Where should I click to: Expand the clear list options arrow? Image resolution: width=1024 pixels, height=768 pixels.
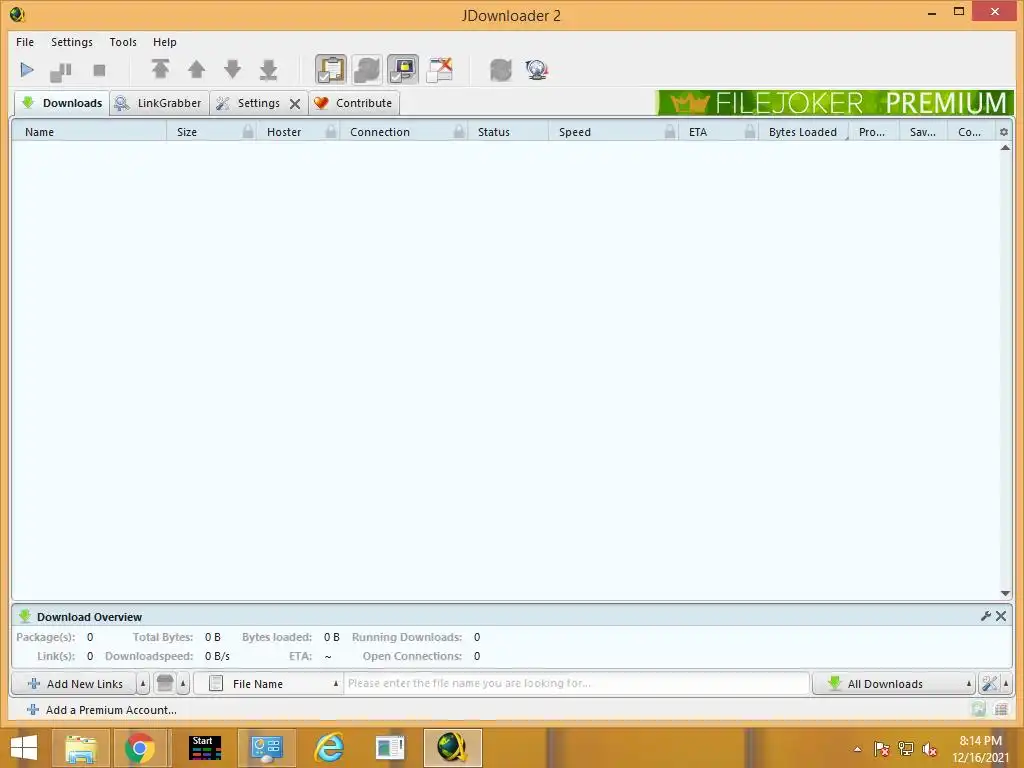tap(184, 684)
